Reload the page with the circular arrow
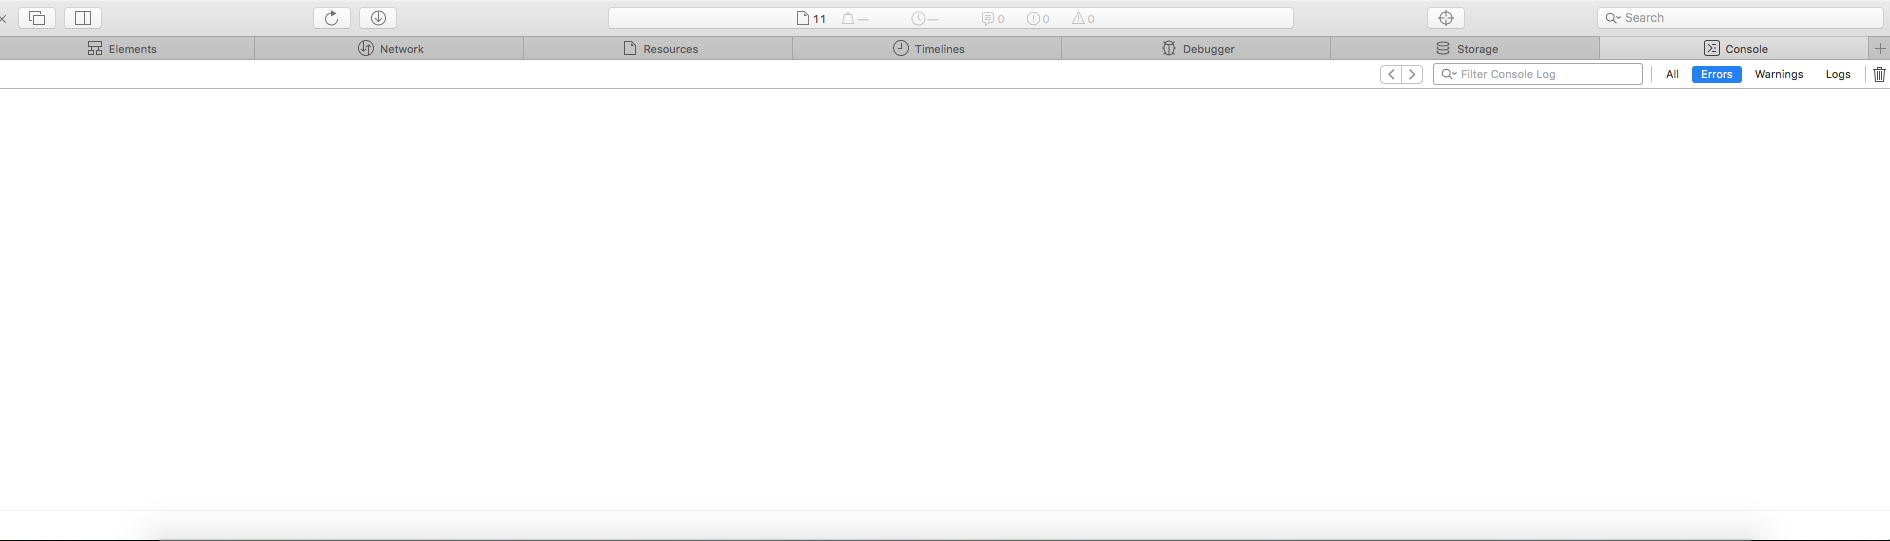Viewport: 1890px width, 541px height. [x=332, y=18]
